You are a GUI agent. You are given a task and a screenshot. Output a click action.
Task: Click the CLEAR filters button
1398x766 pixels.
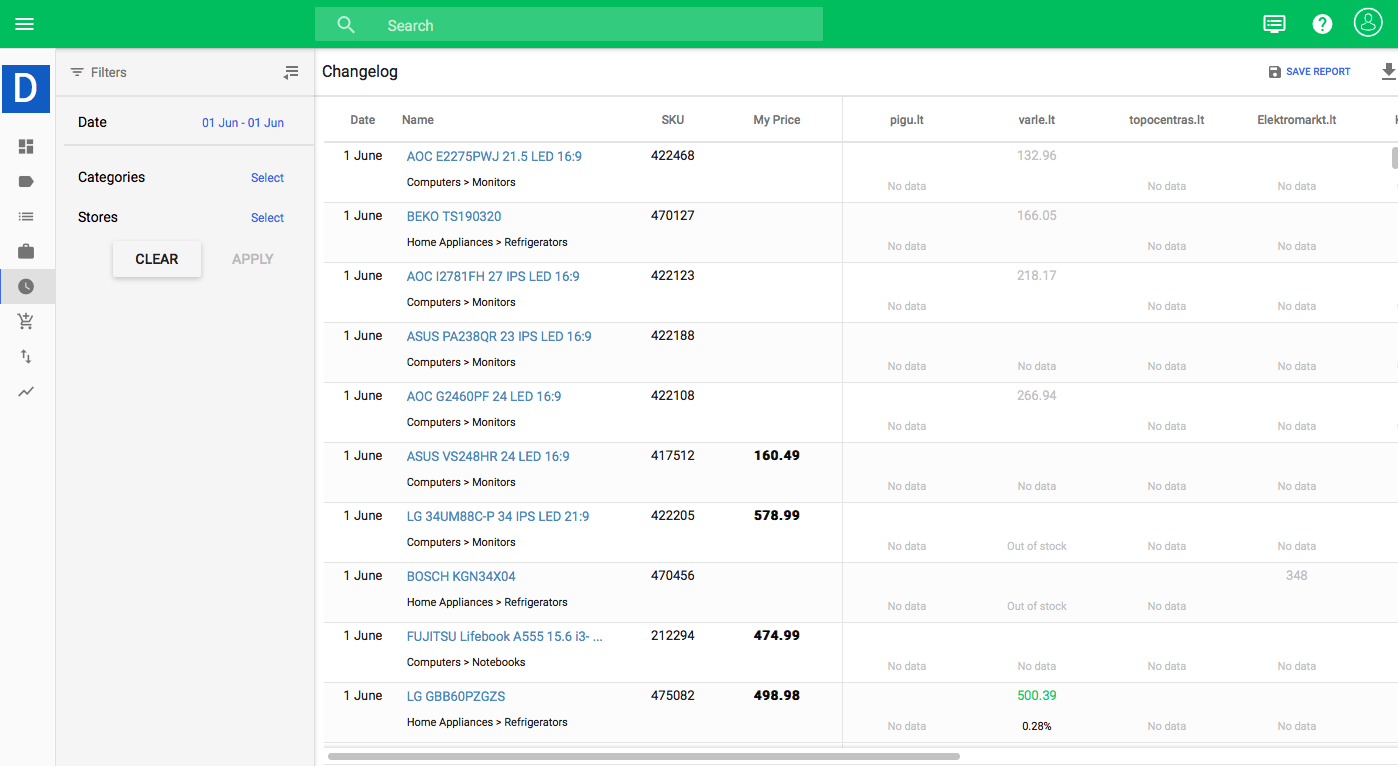(157, 259)
